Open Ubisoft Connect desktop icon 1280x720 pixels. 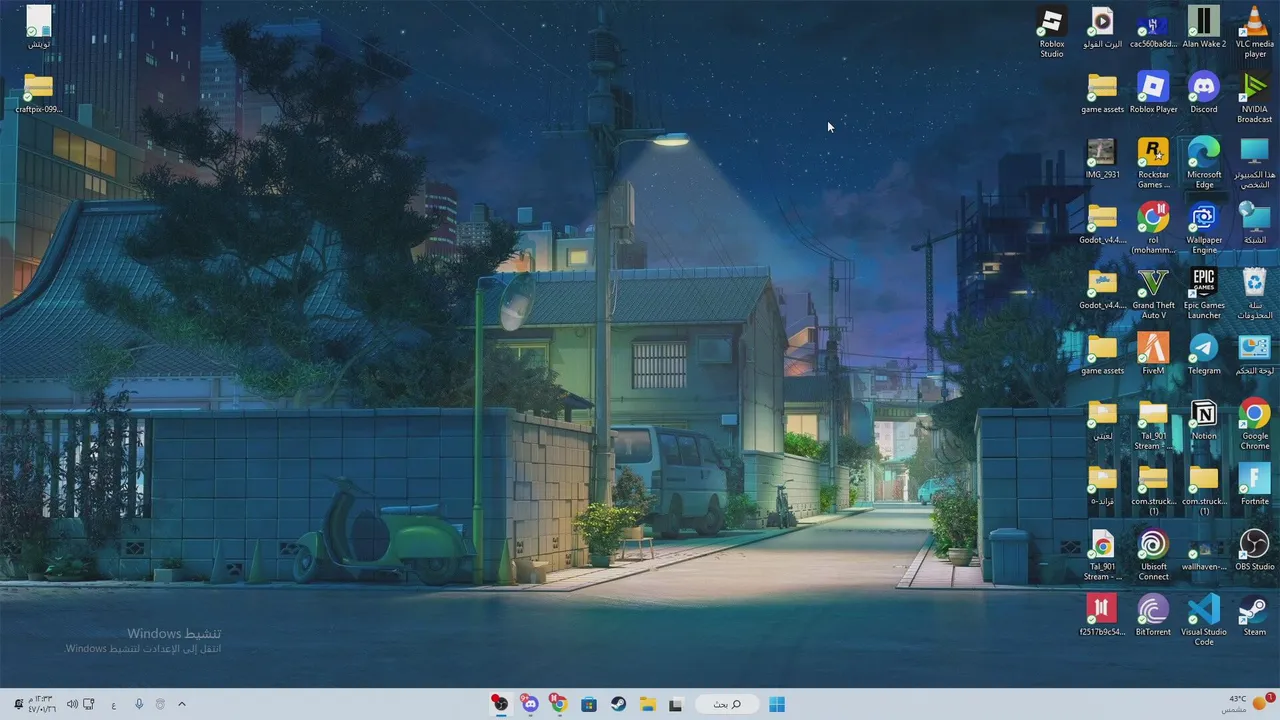[1153, 556]
